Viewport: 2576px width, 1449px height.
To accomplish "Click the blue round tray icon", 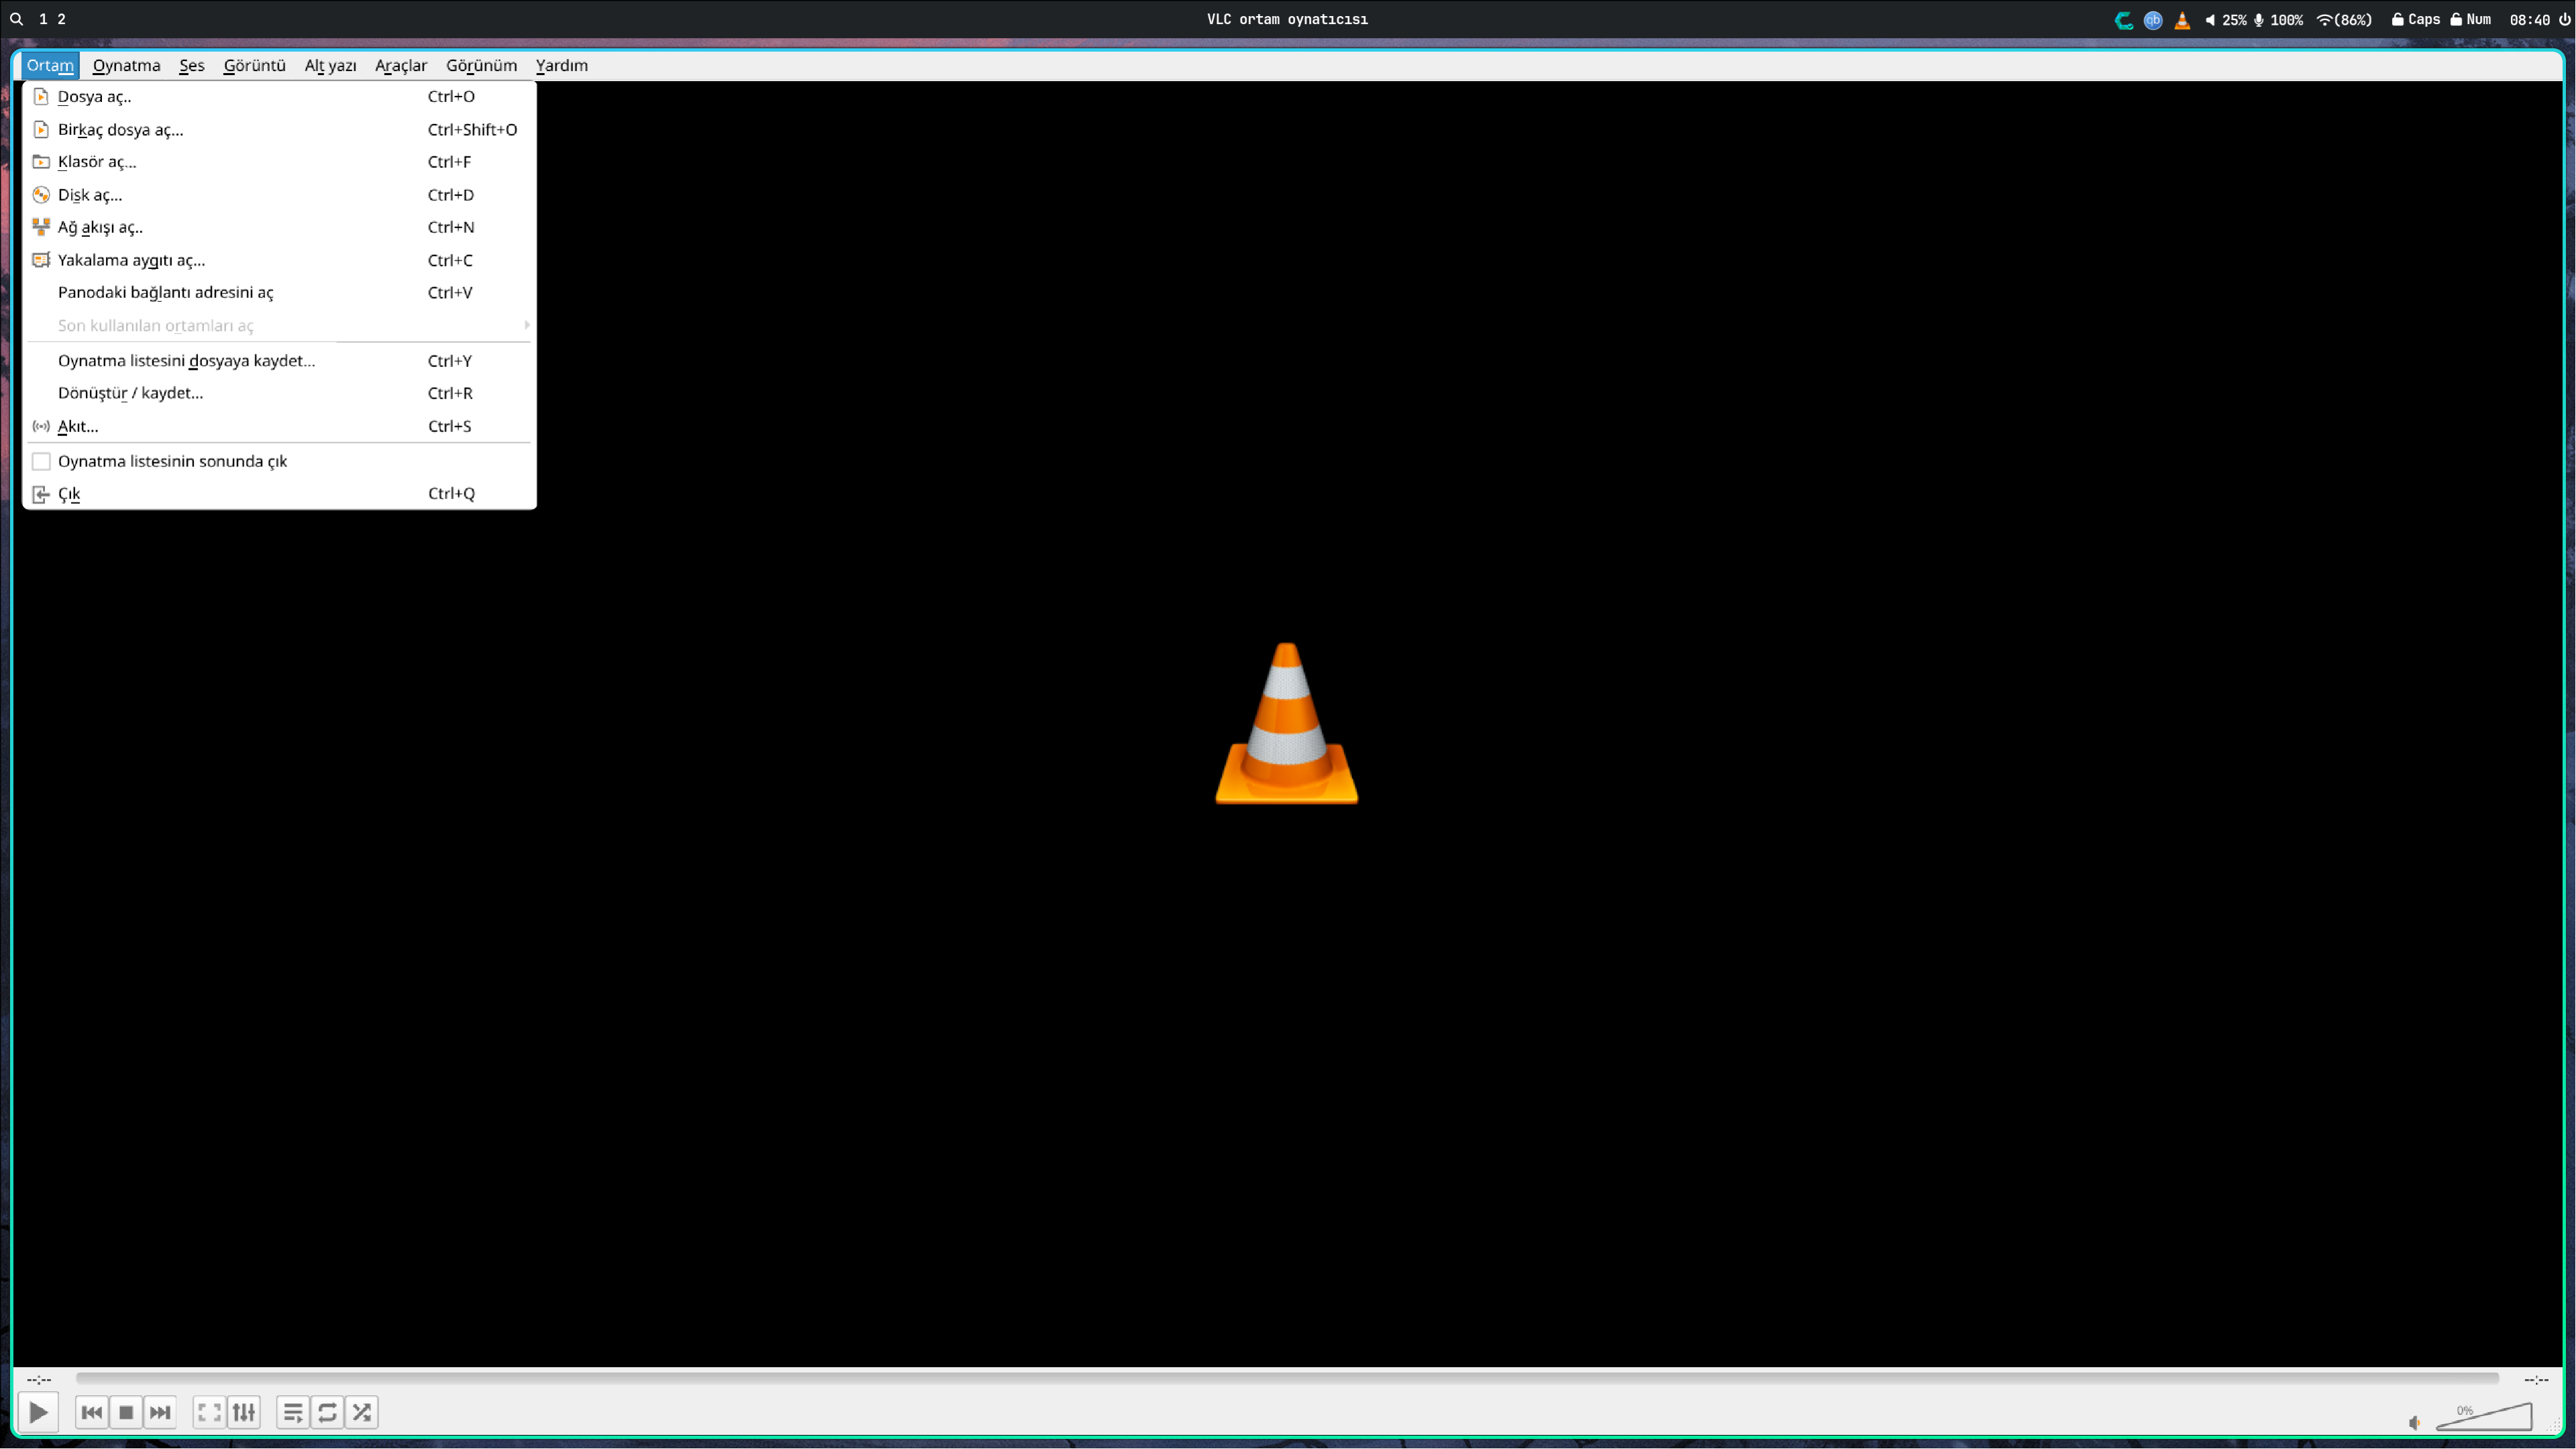I will 2153,20.
